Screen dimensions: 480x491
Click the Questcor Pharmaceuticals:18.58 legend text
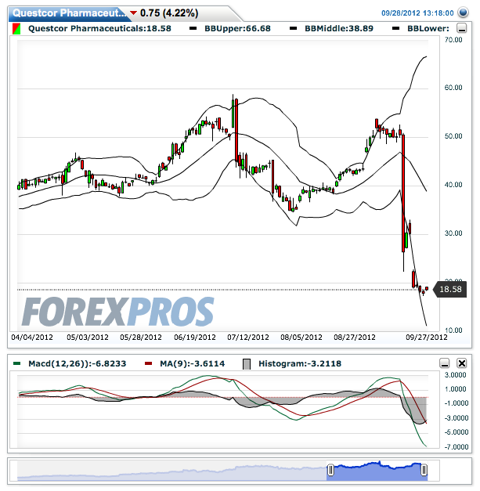tap(100, 29)
